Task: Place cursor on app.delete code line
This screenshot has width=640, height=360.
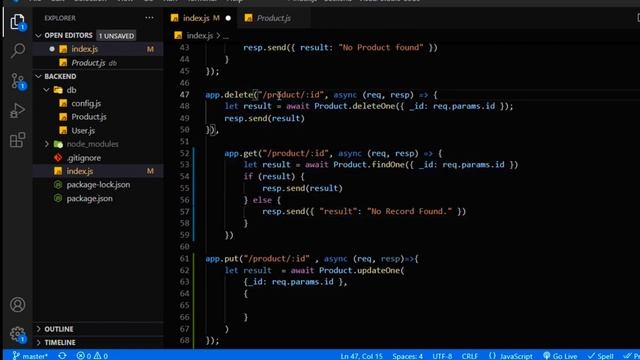Action: 321,95
